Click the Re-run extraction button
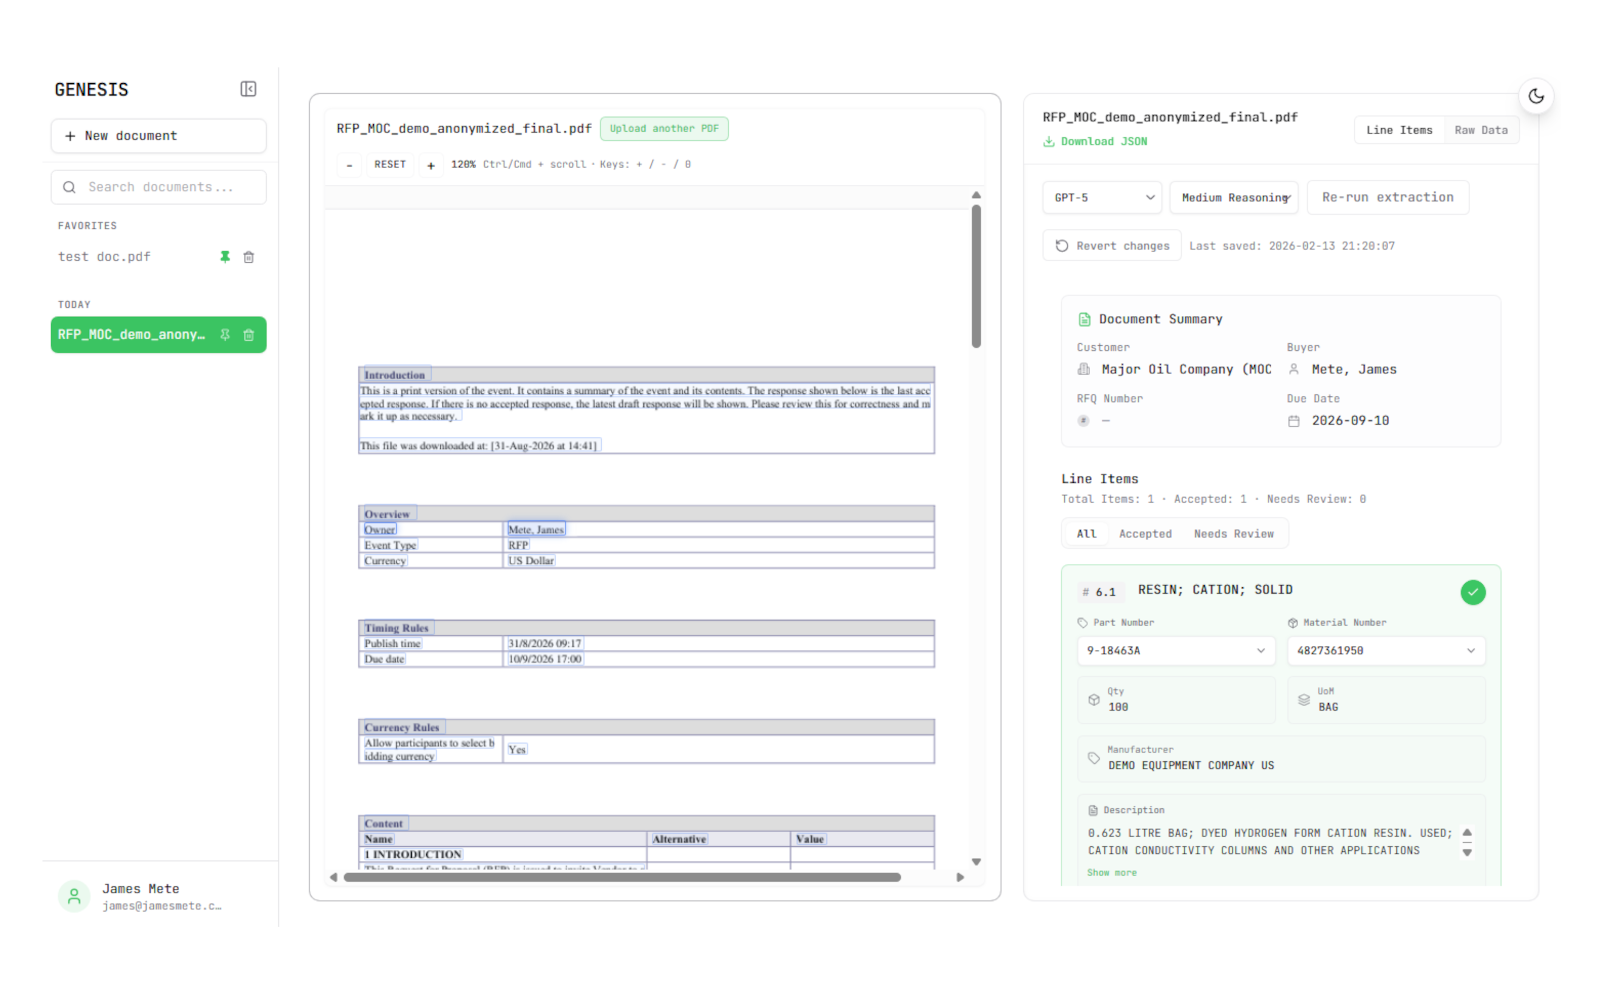 1388,197
